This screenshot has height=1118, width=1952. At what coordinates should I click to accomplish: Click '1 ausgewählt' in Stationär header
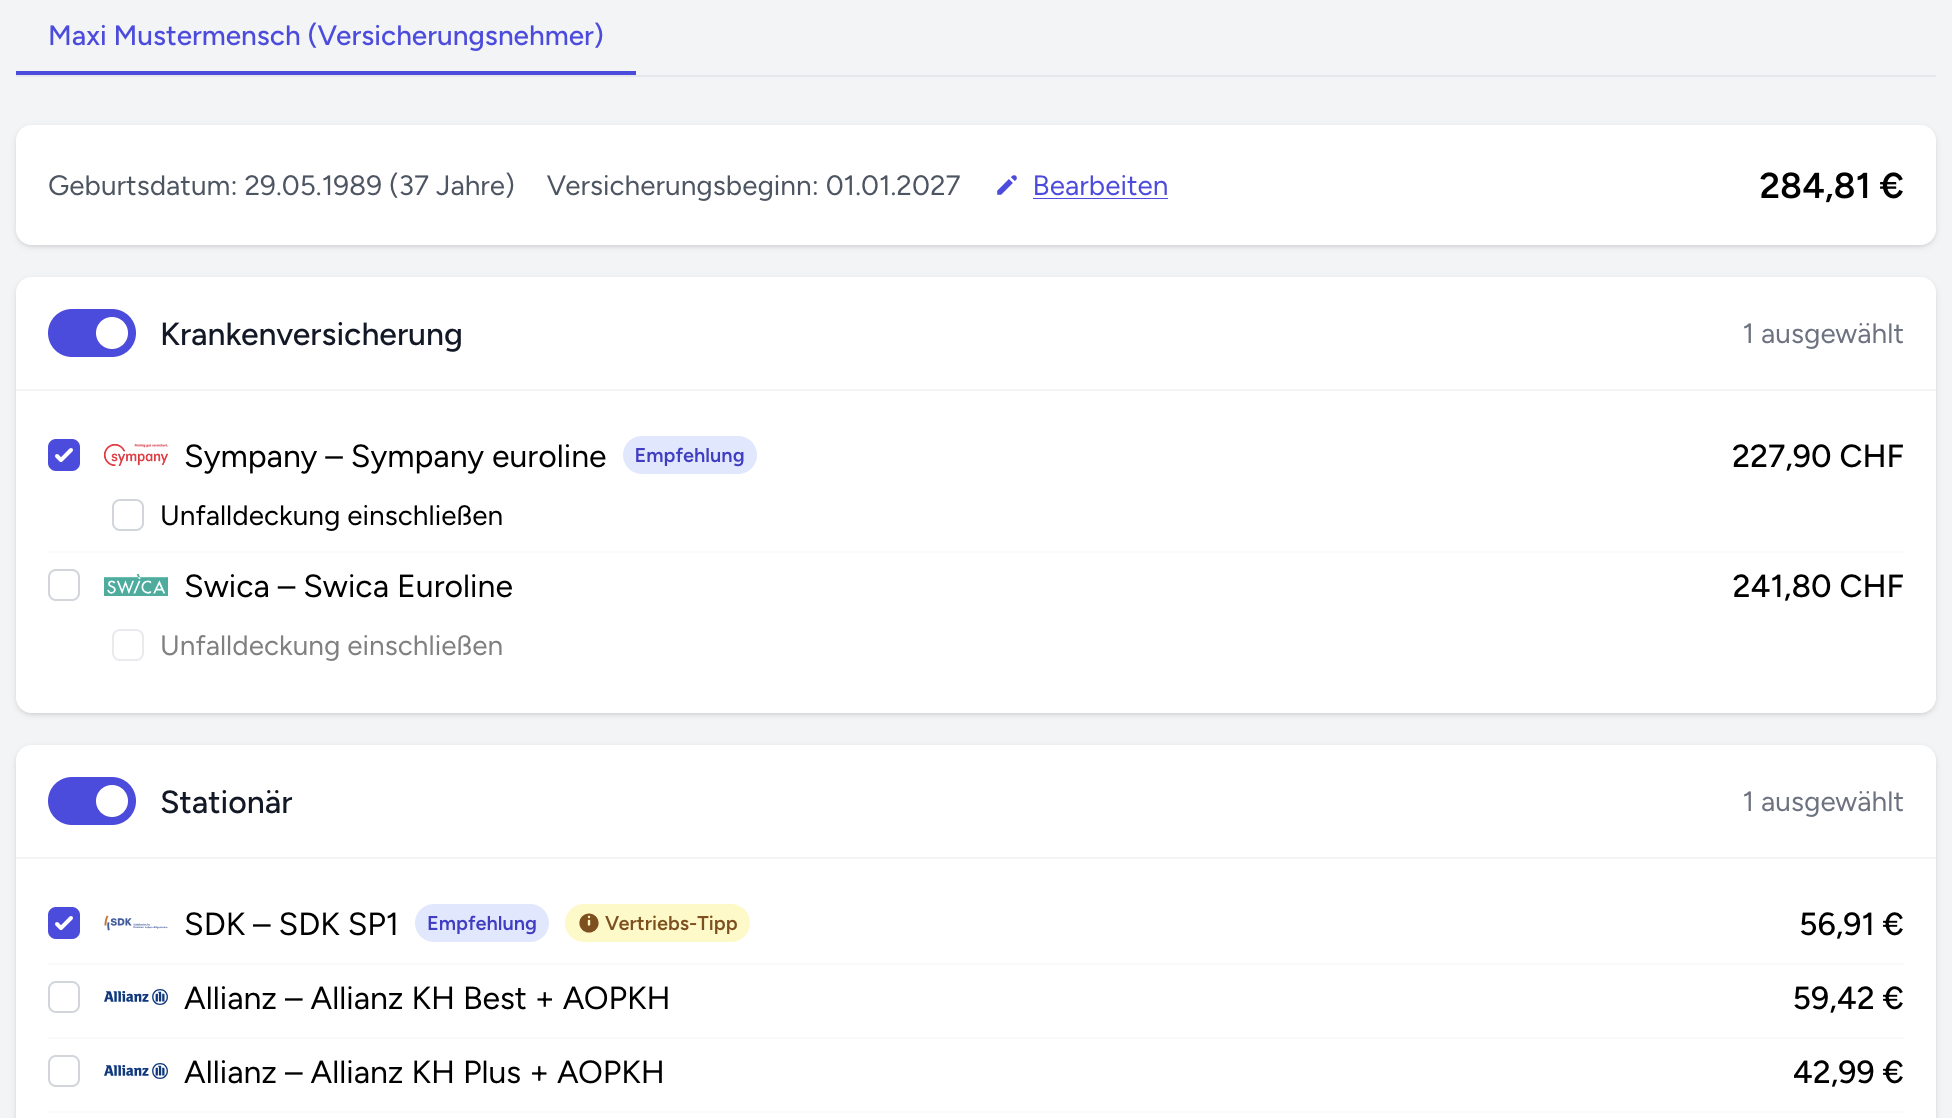click(1822, 802)
